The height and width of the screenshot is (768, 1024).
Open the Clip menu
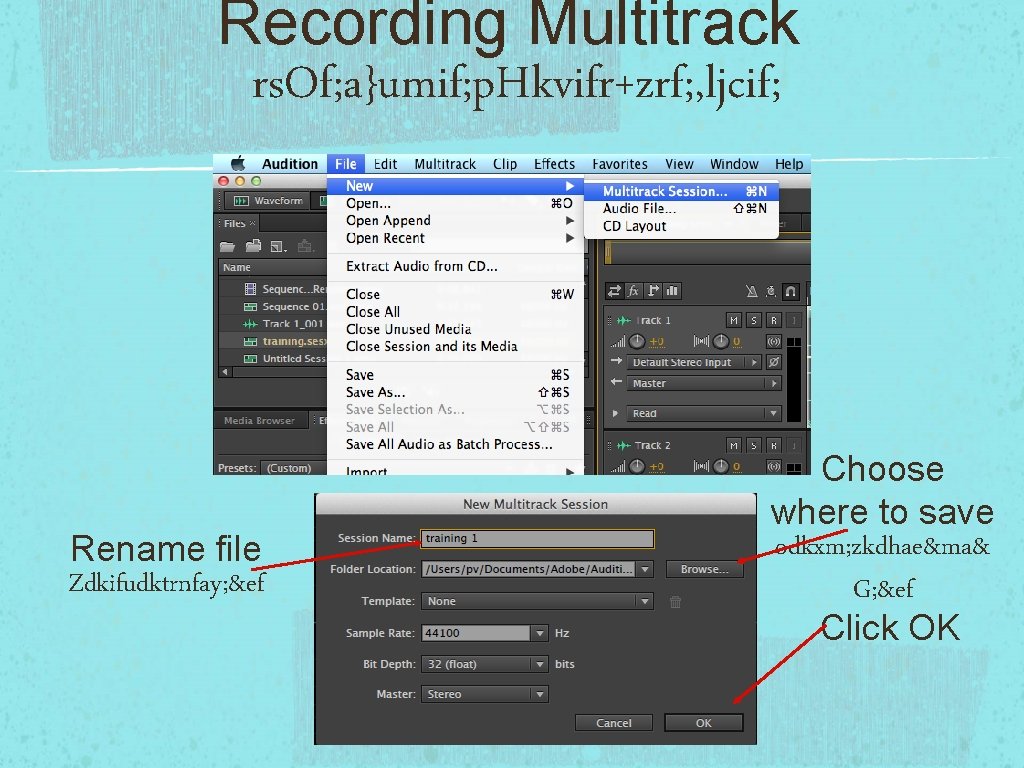click(x=505, y=164)
